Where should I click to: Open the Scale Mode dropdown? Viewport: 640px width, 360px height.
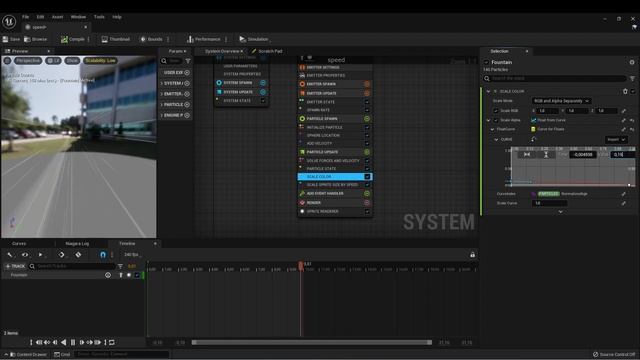pyautogui.click(x=561, y=101)
